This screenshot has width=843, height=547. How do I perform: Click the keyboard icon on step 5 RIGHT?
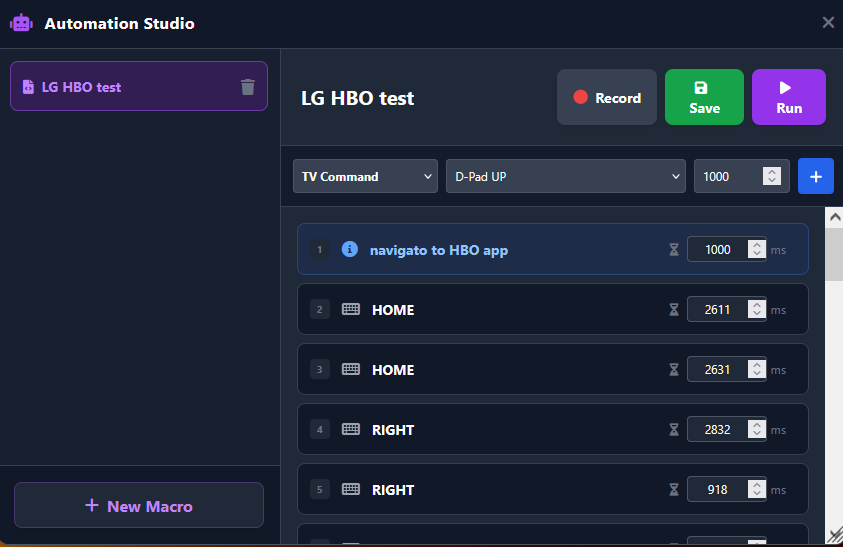(x=351, y=489)
